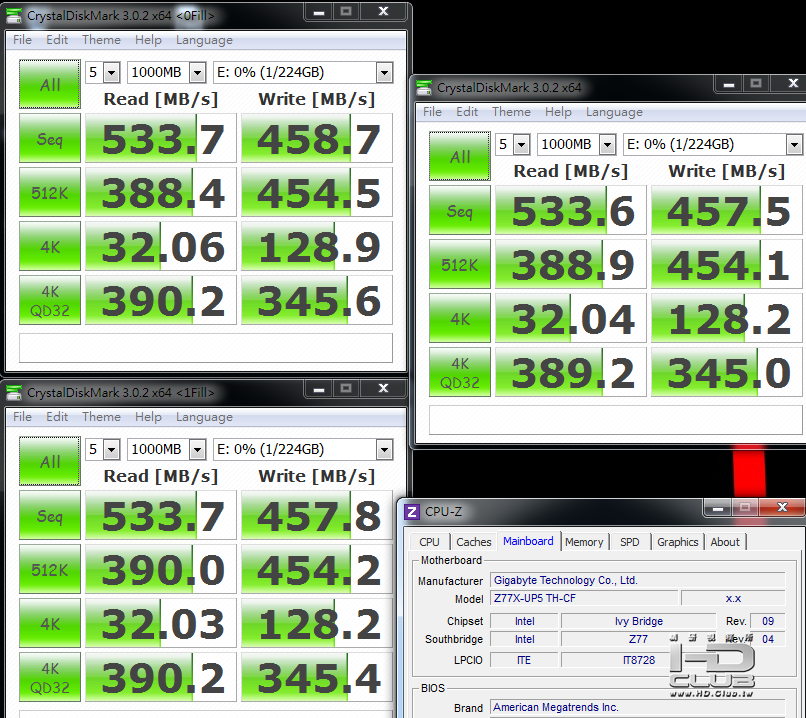Viewport: 806px width, 718px height.
Task: Open 1000MB size dropdown in 0Fill window
Action: tap(197, 73)
